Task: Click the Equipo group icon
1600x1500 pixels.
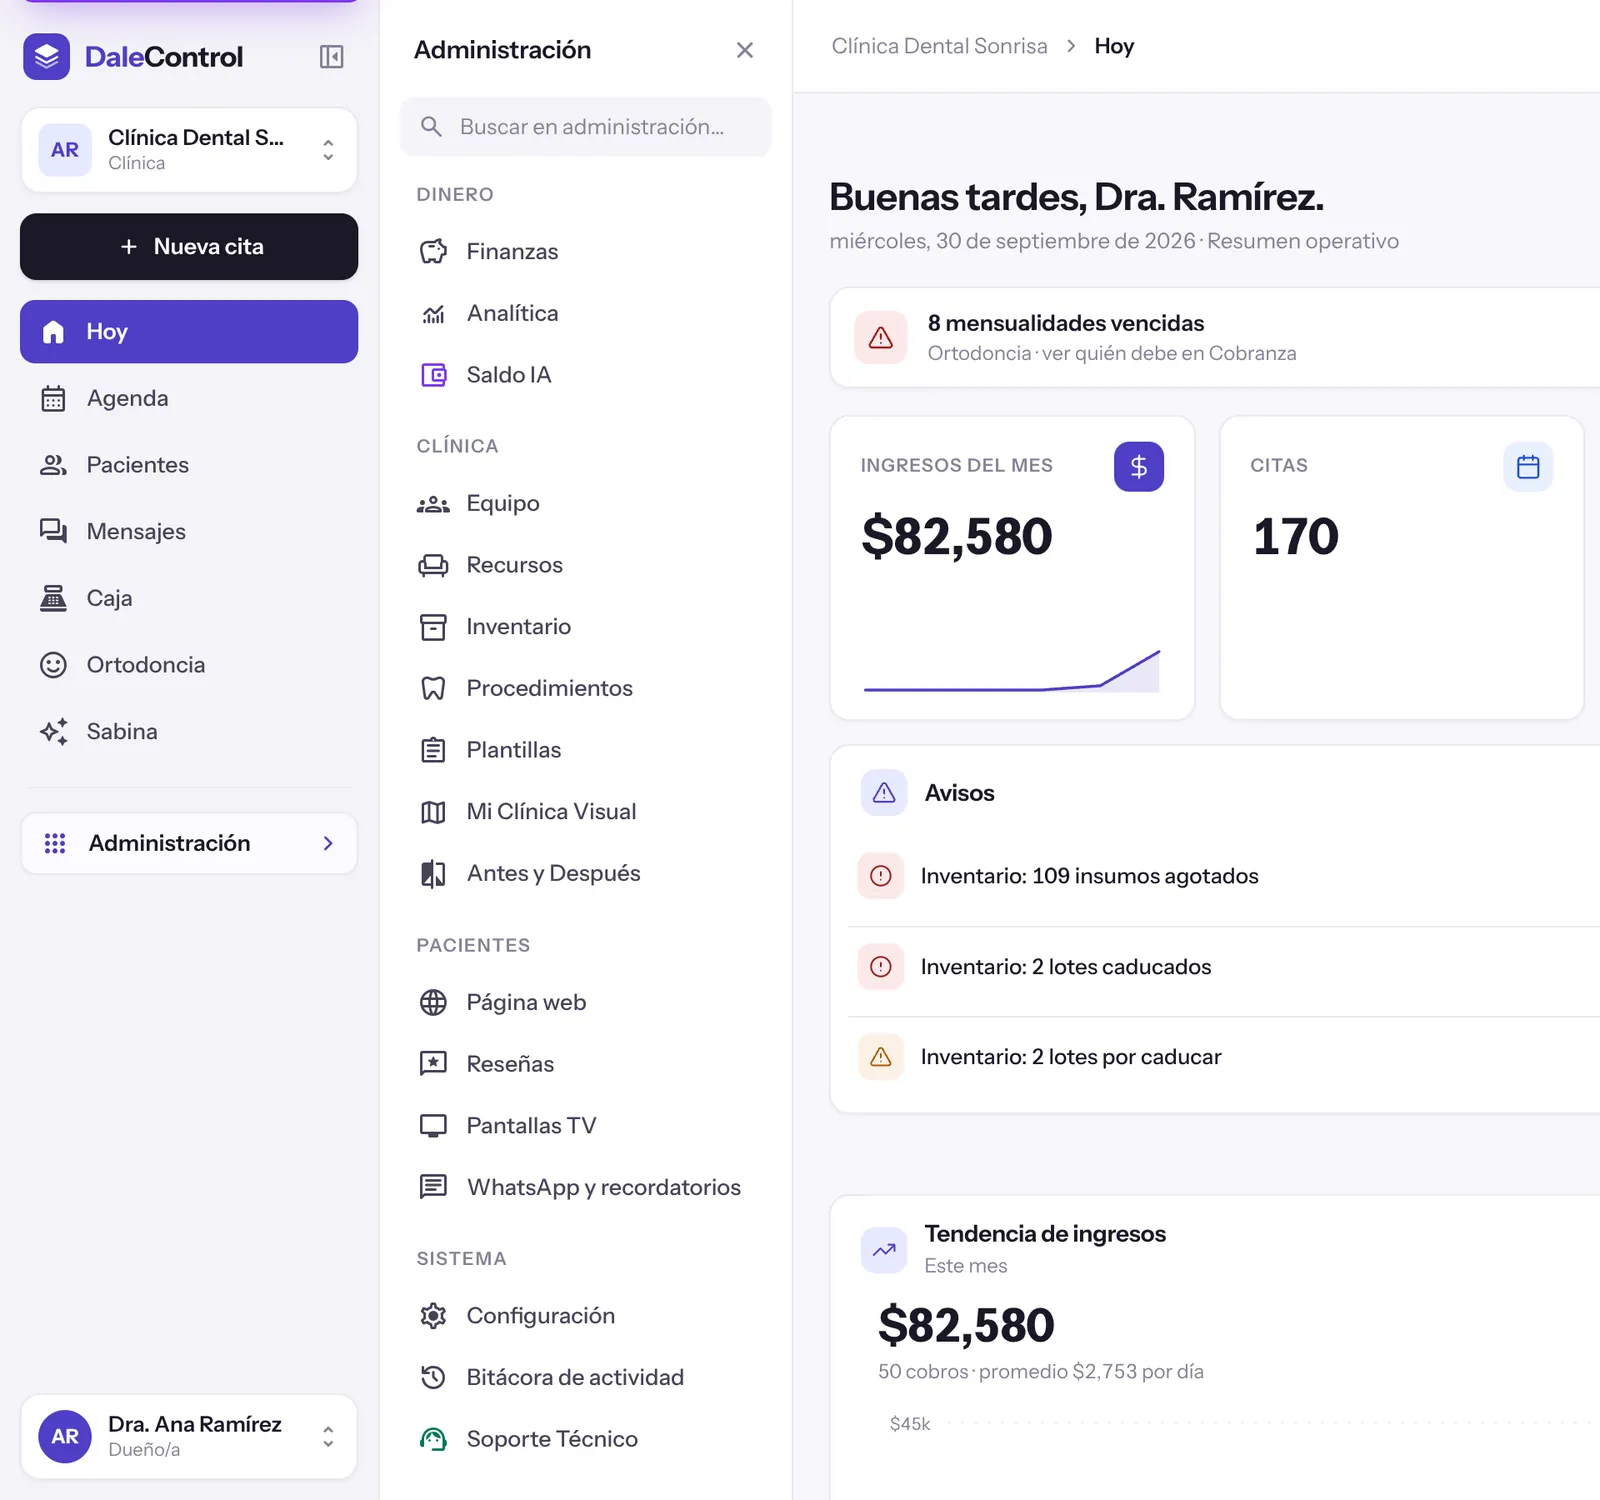Action: point(433,504)
